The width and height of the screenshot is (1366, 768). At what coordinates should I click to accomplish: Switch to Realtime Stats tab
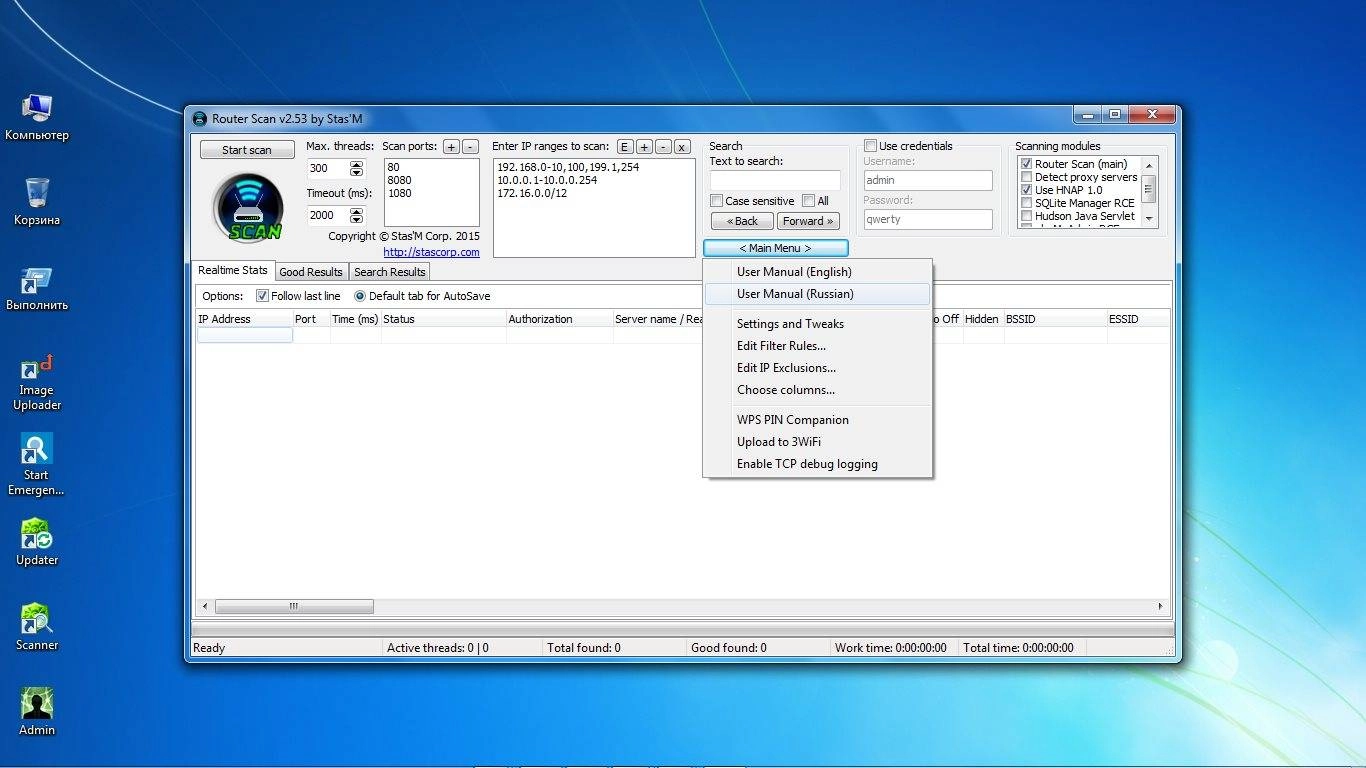233,271
